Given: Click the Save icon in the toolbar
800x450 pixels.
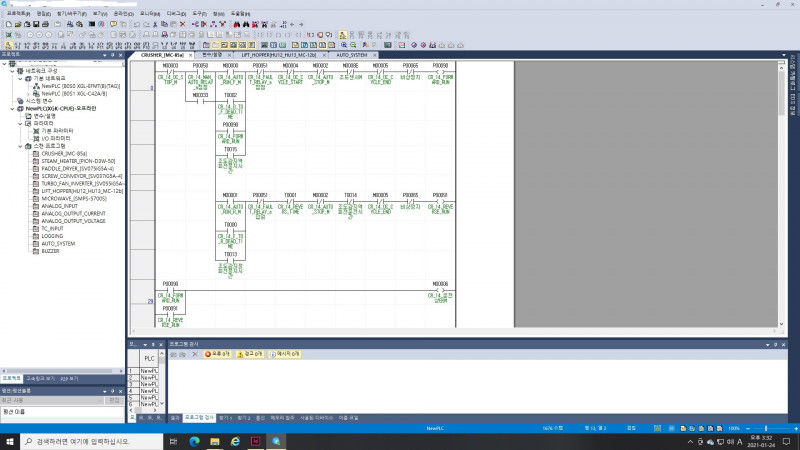Looking at the screenshot, I should 35,23.
